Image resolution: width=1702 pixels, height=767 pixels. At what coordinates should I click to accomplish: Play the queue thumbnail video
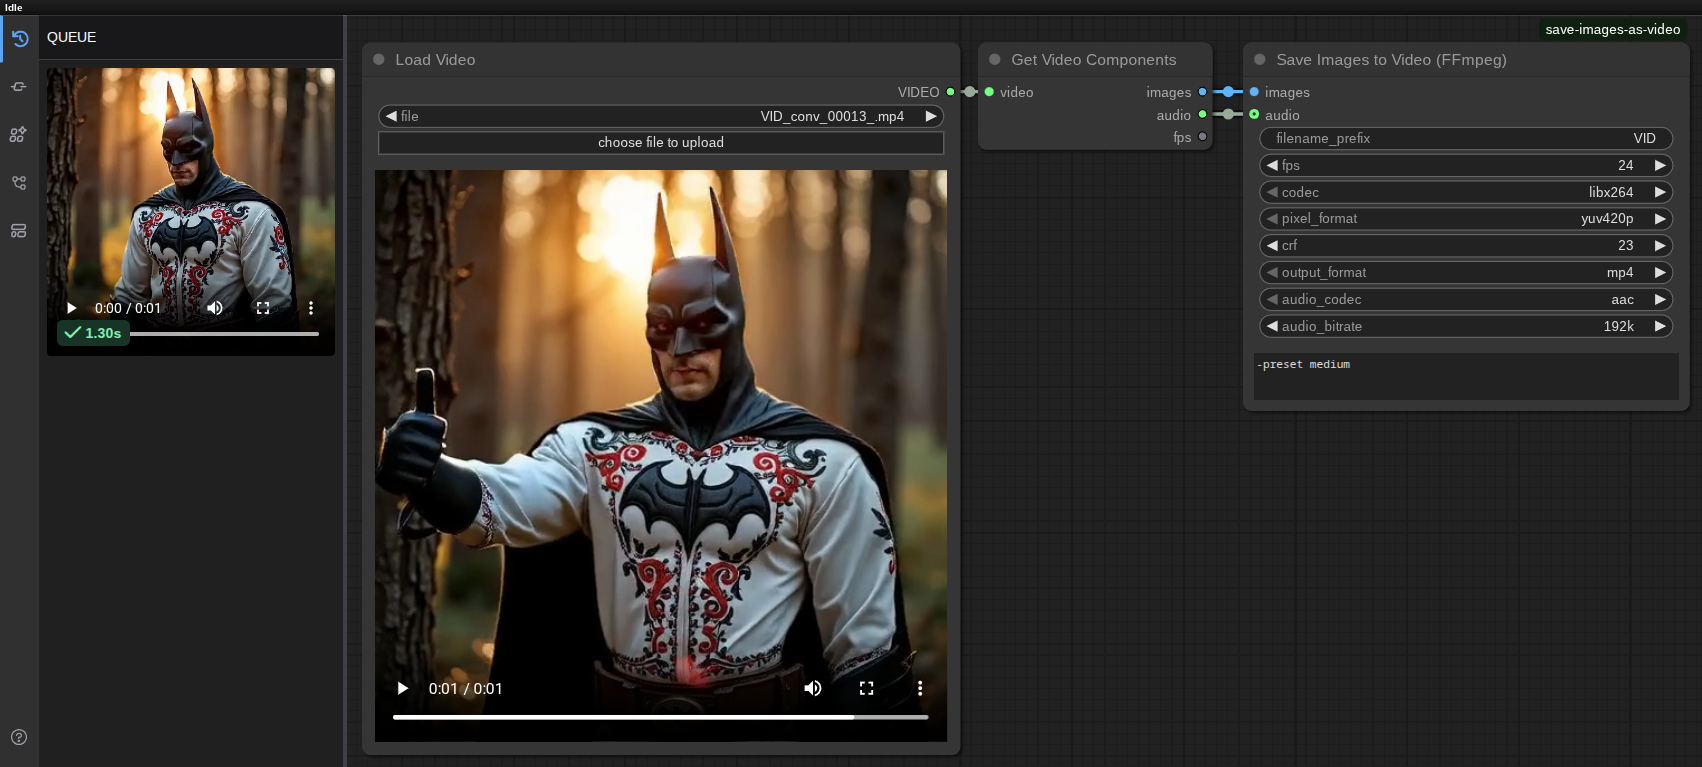(71, 308)
